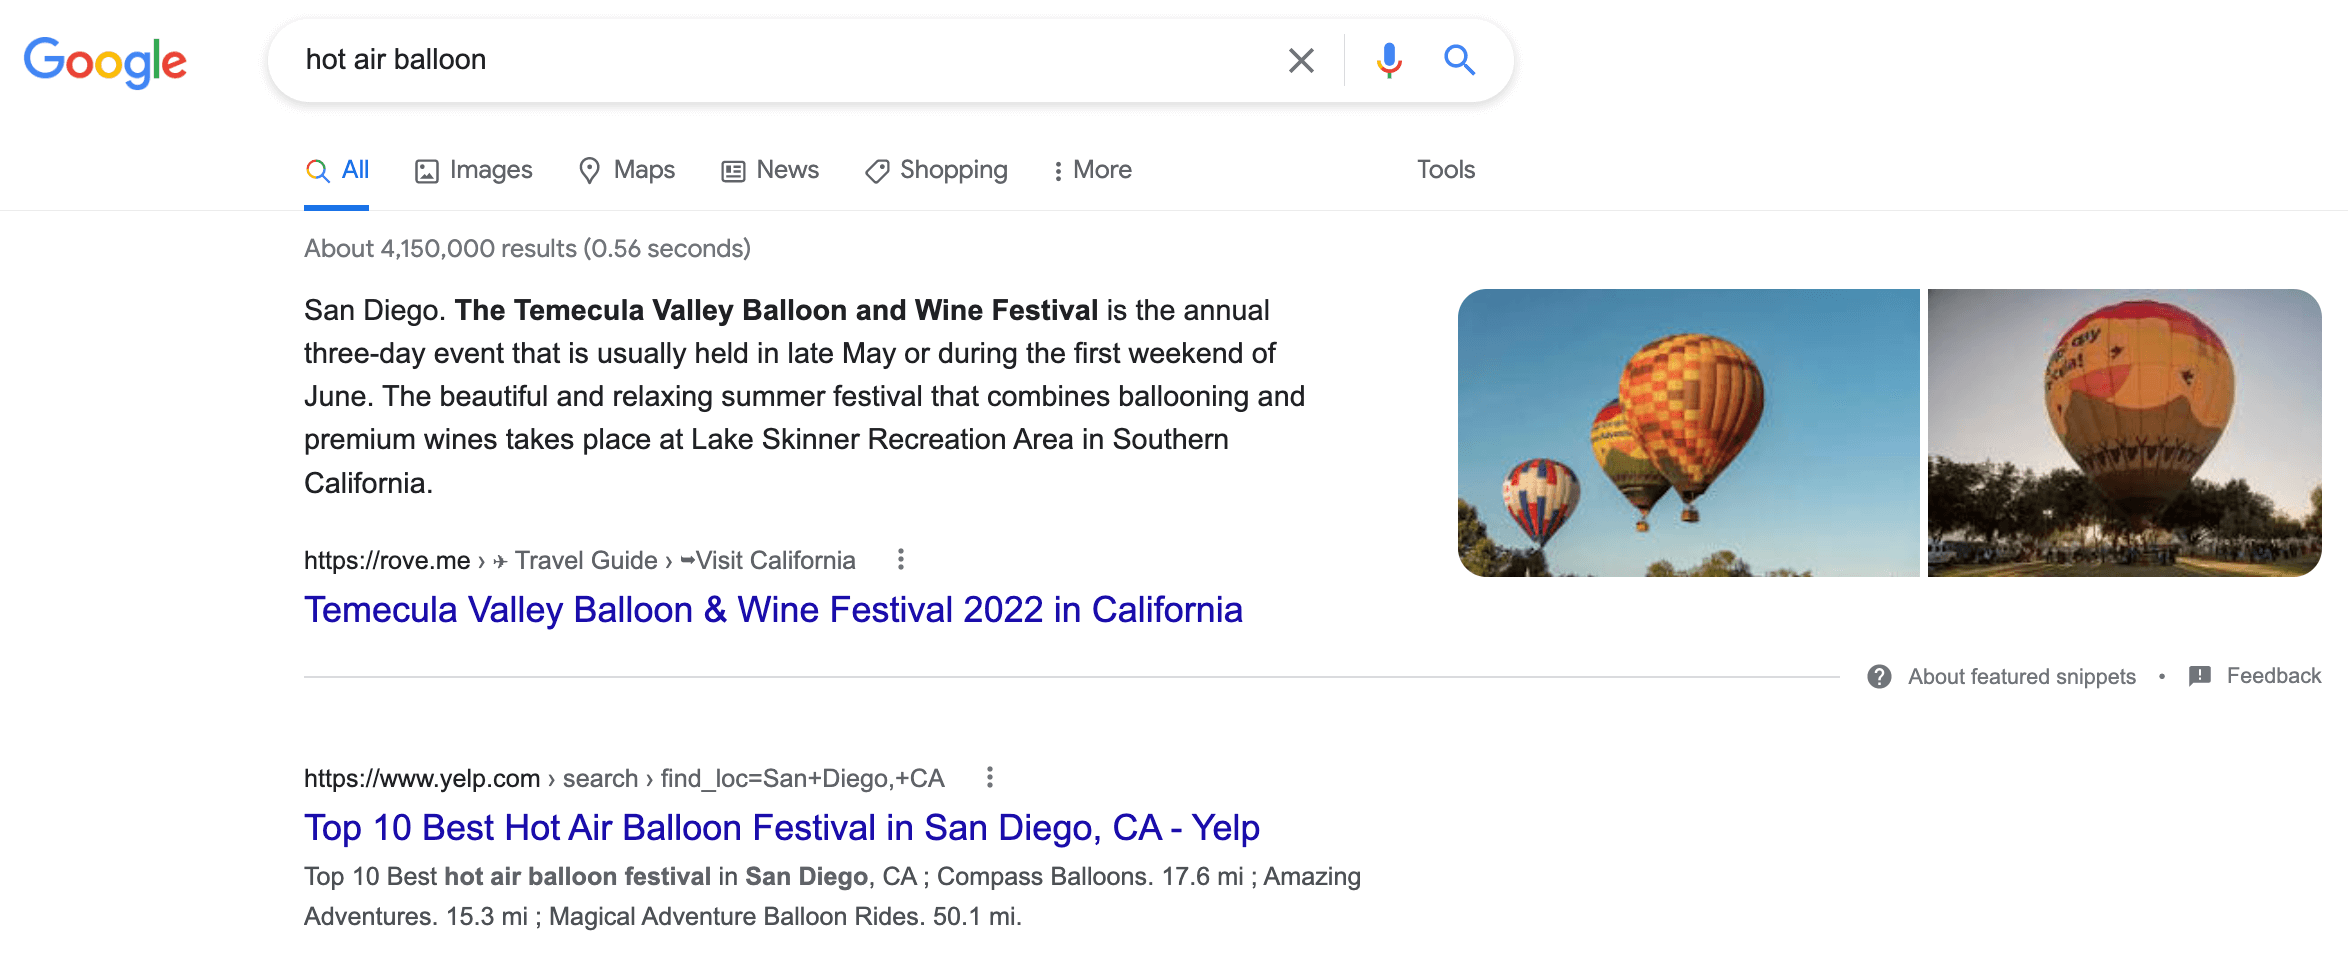Open the Maps tab
This screenshot has height=978, width=2348.
[627, 170]
